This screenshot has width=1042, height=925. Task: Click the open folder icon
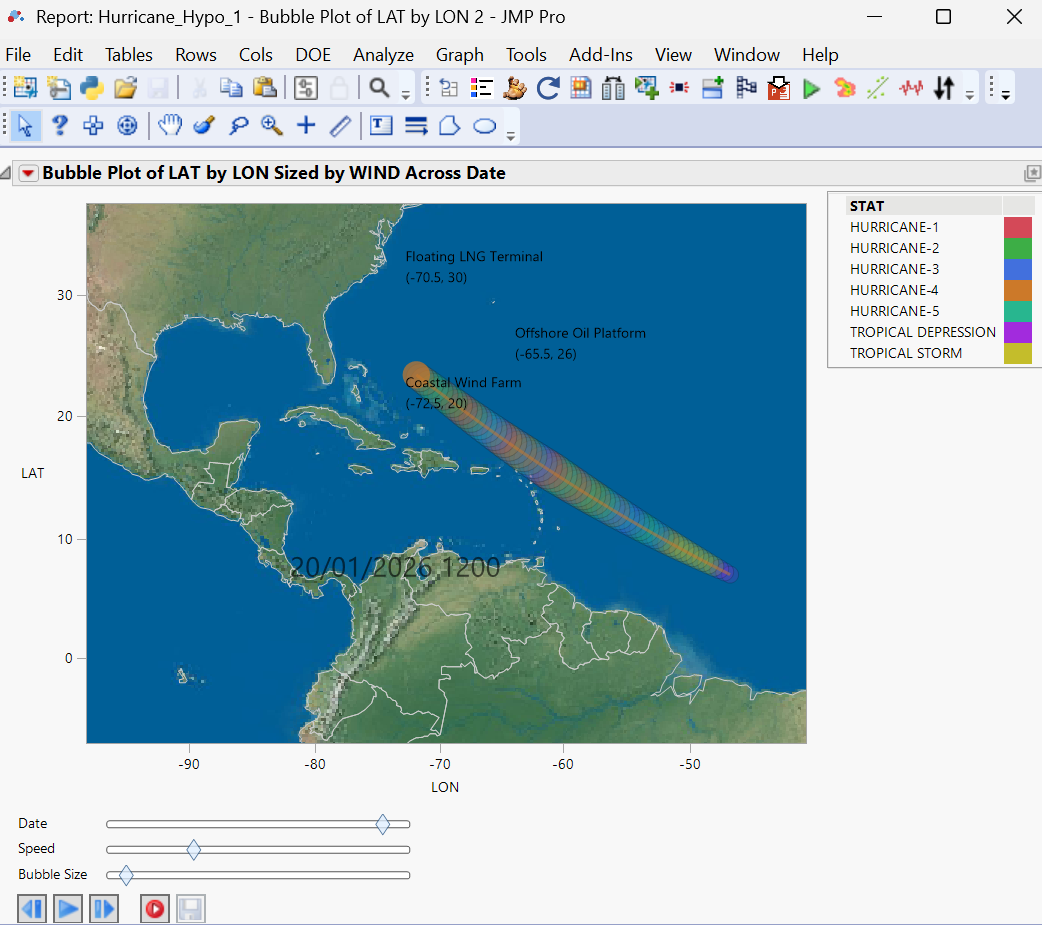click(x=125, y=88)
